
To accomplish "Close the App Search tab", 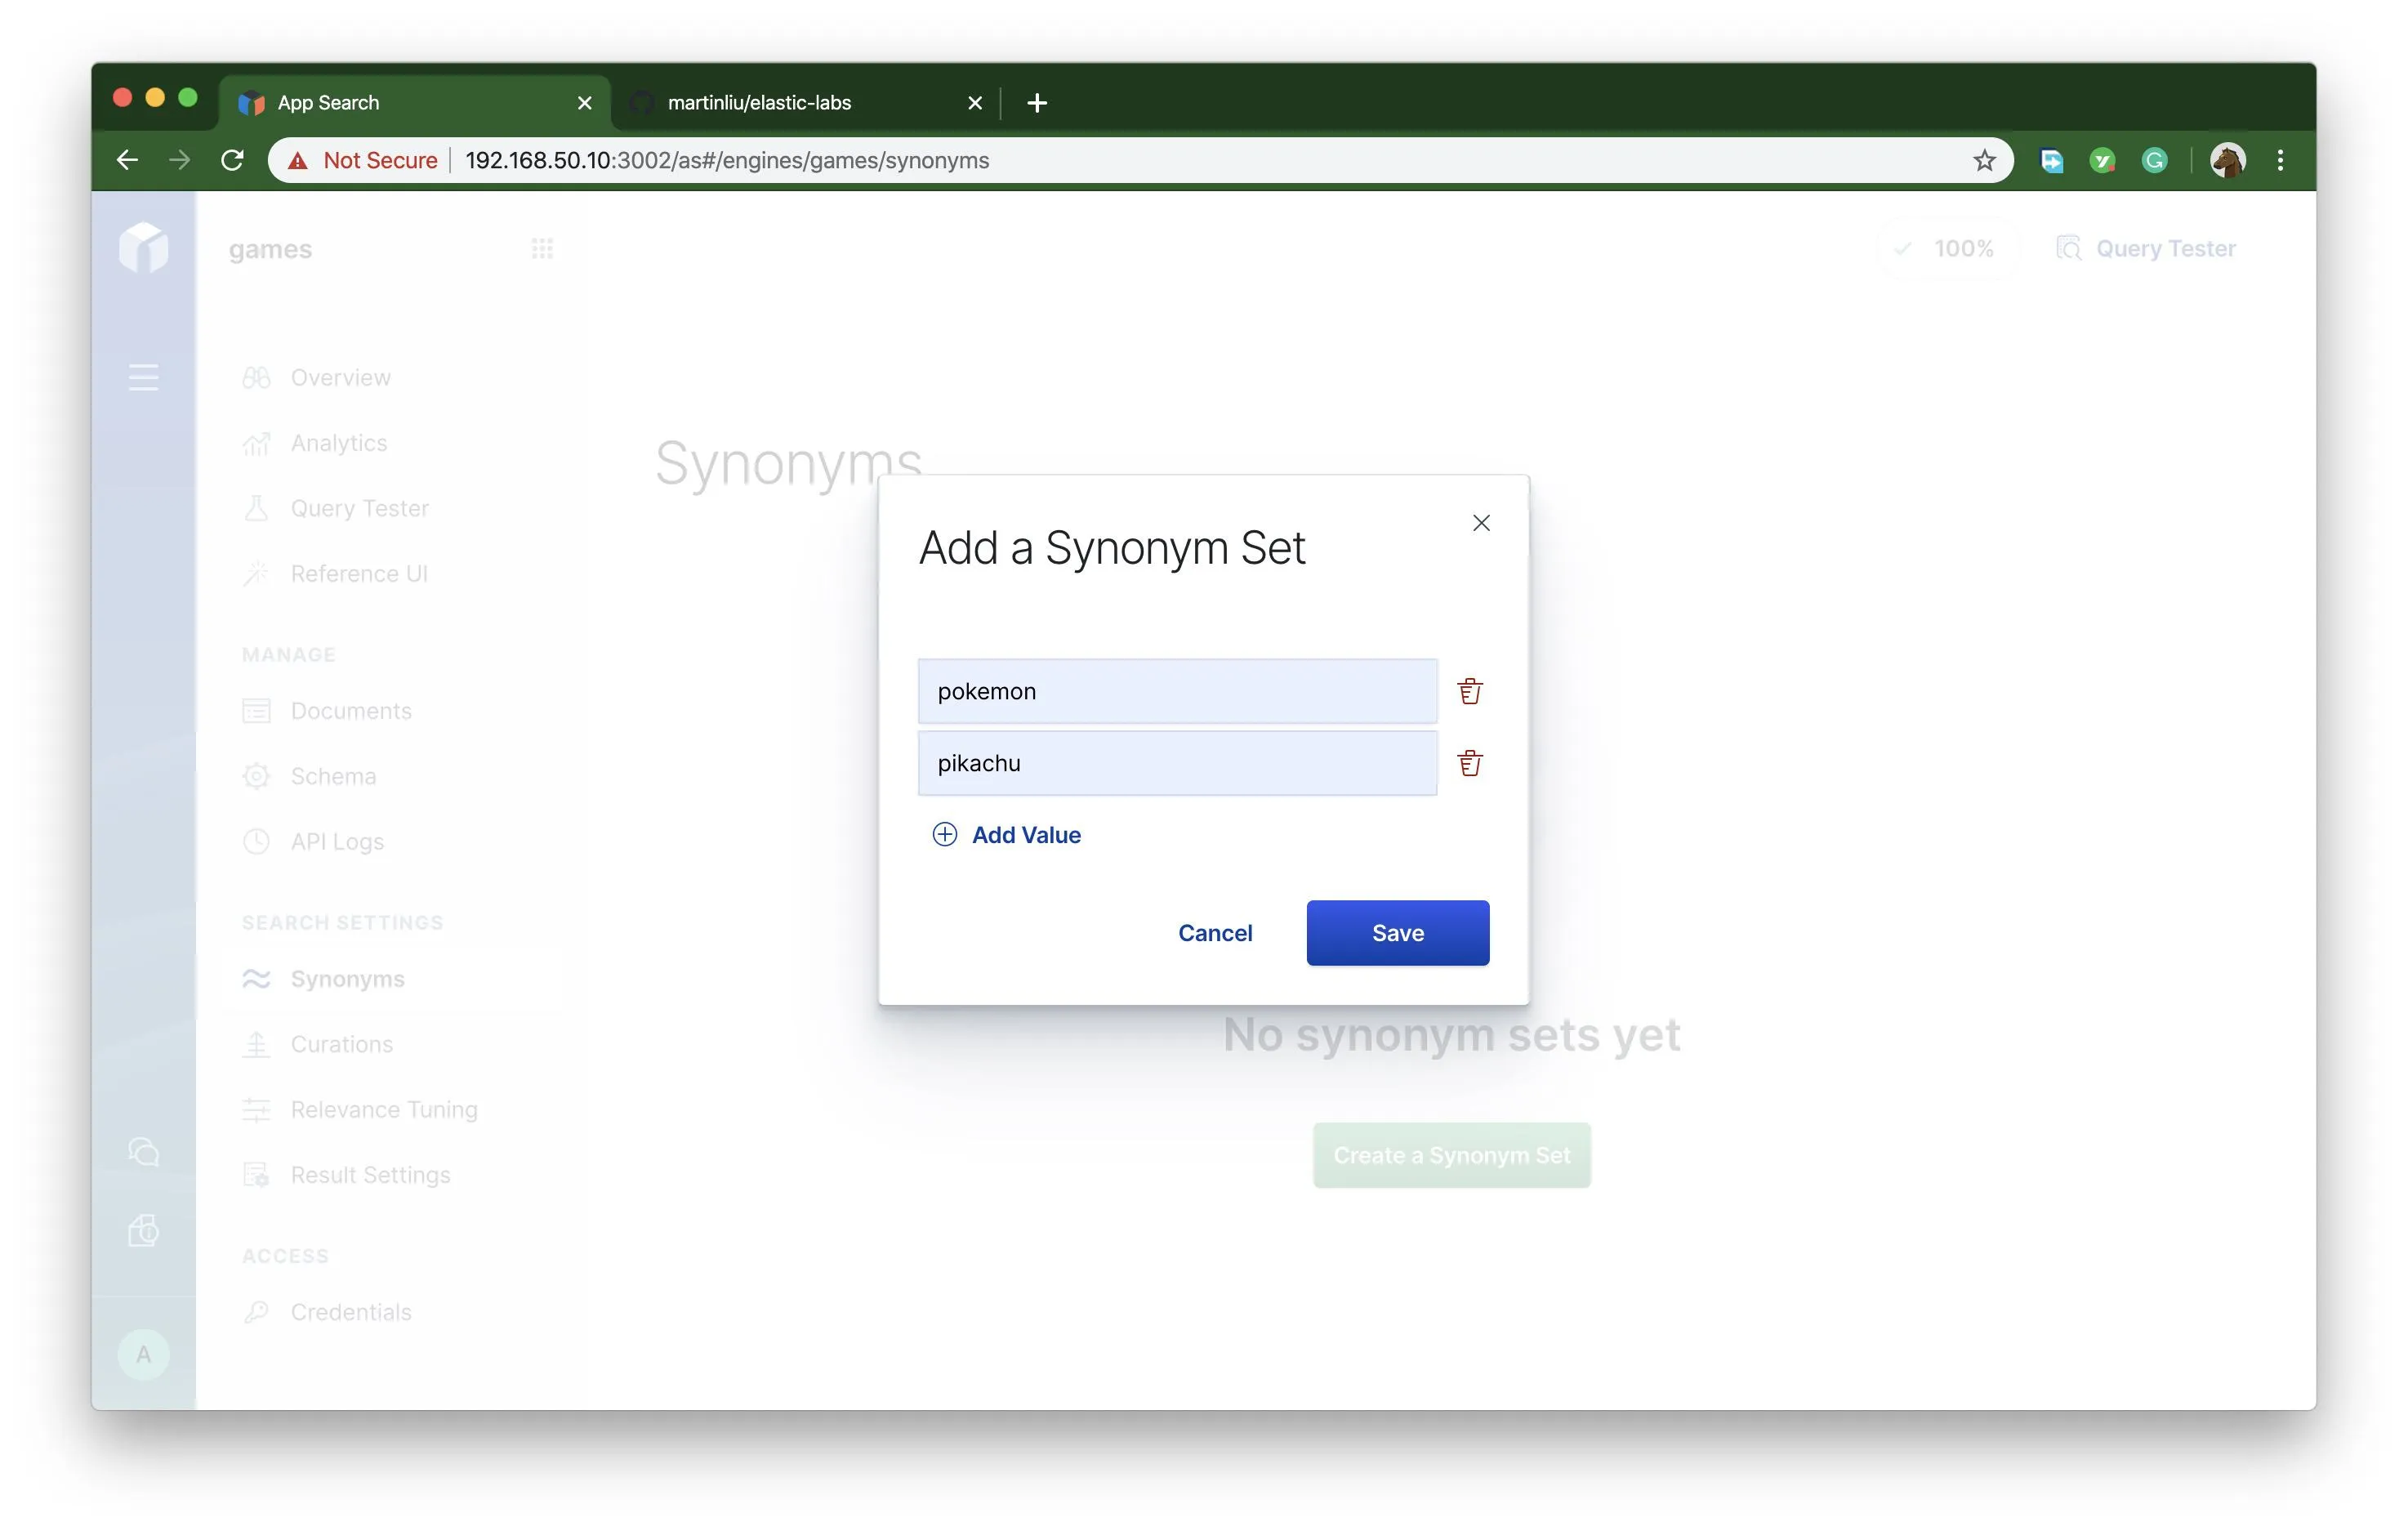I will point(585,103).
